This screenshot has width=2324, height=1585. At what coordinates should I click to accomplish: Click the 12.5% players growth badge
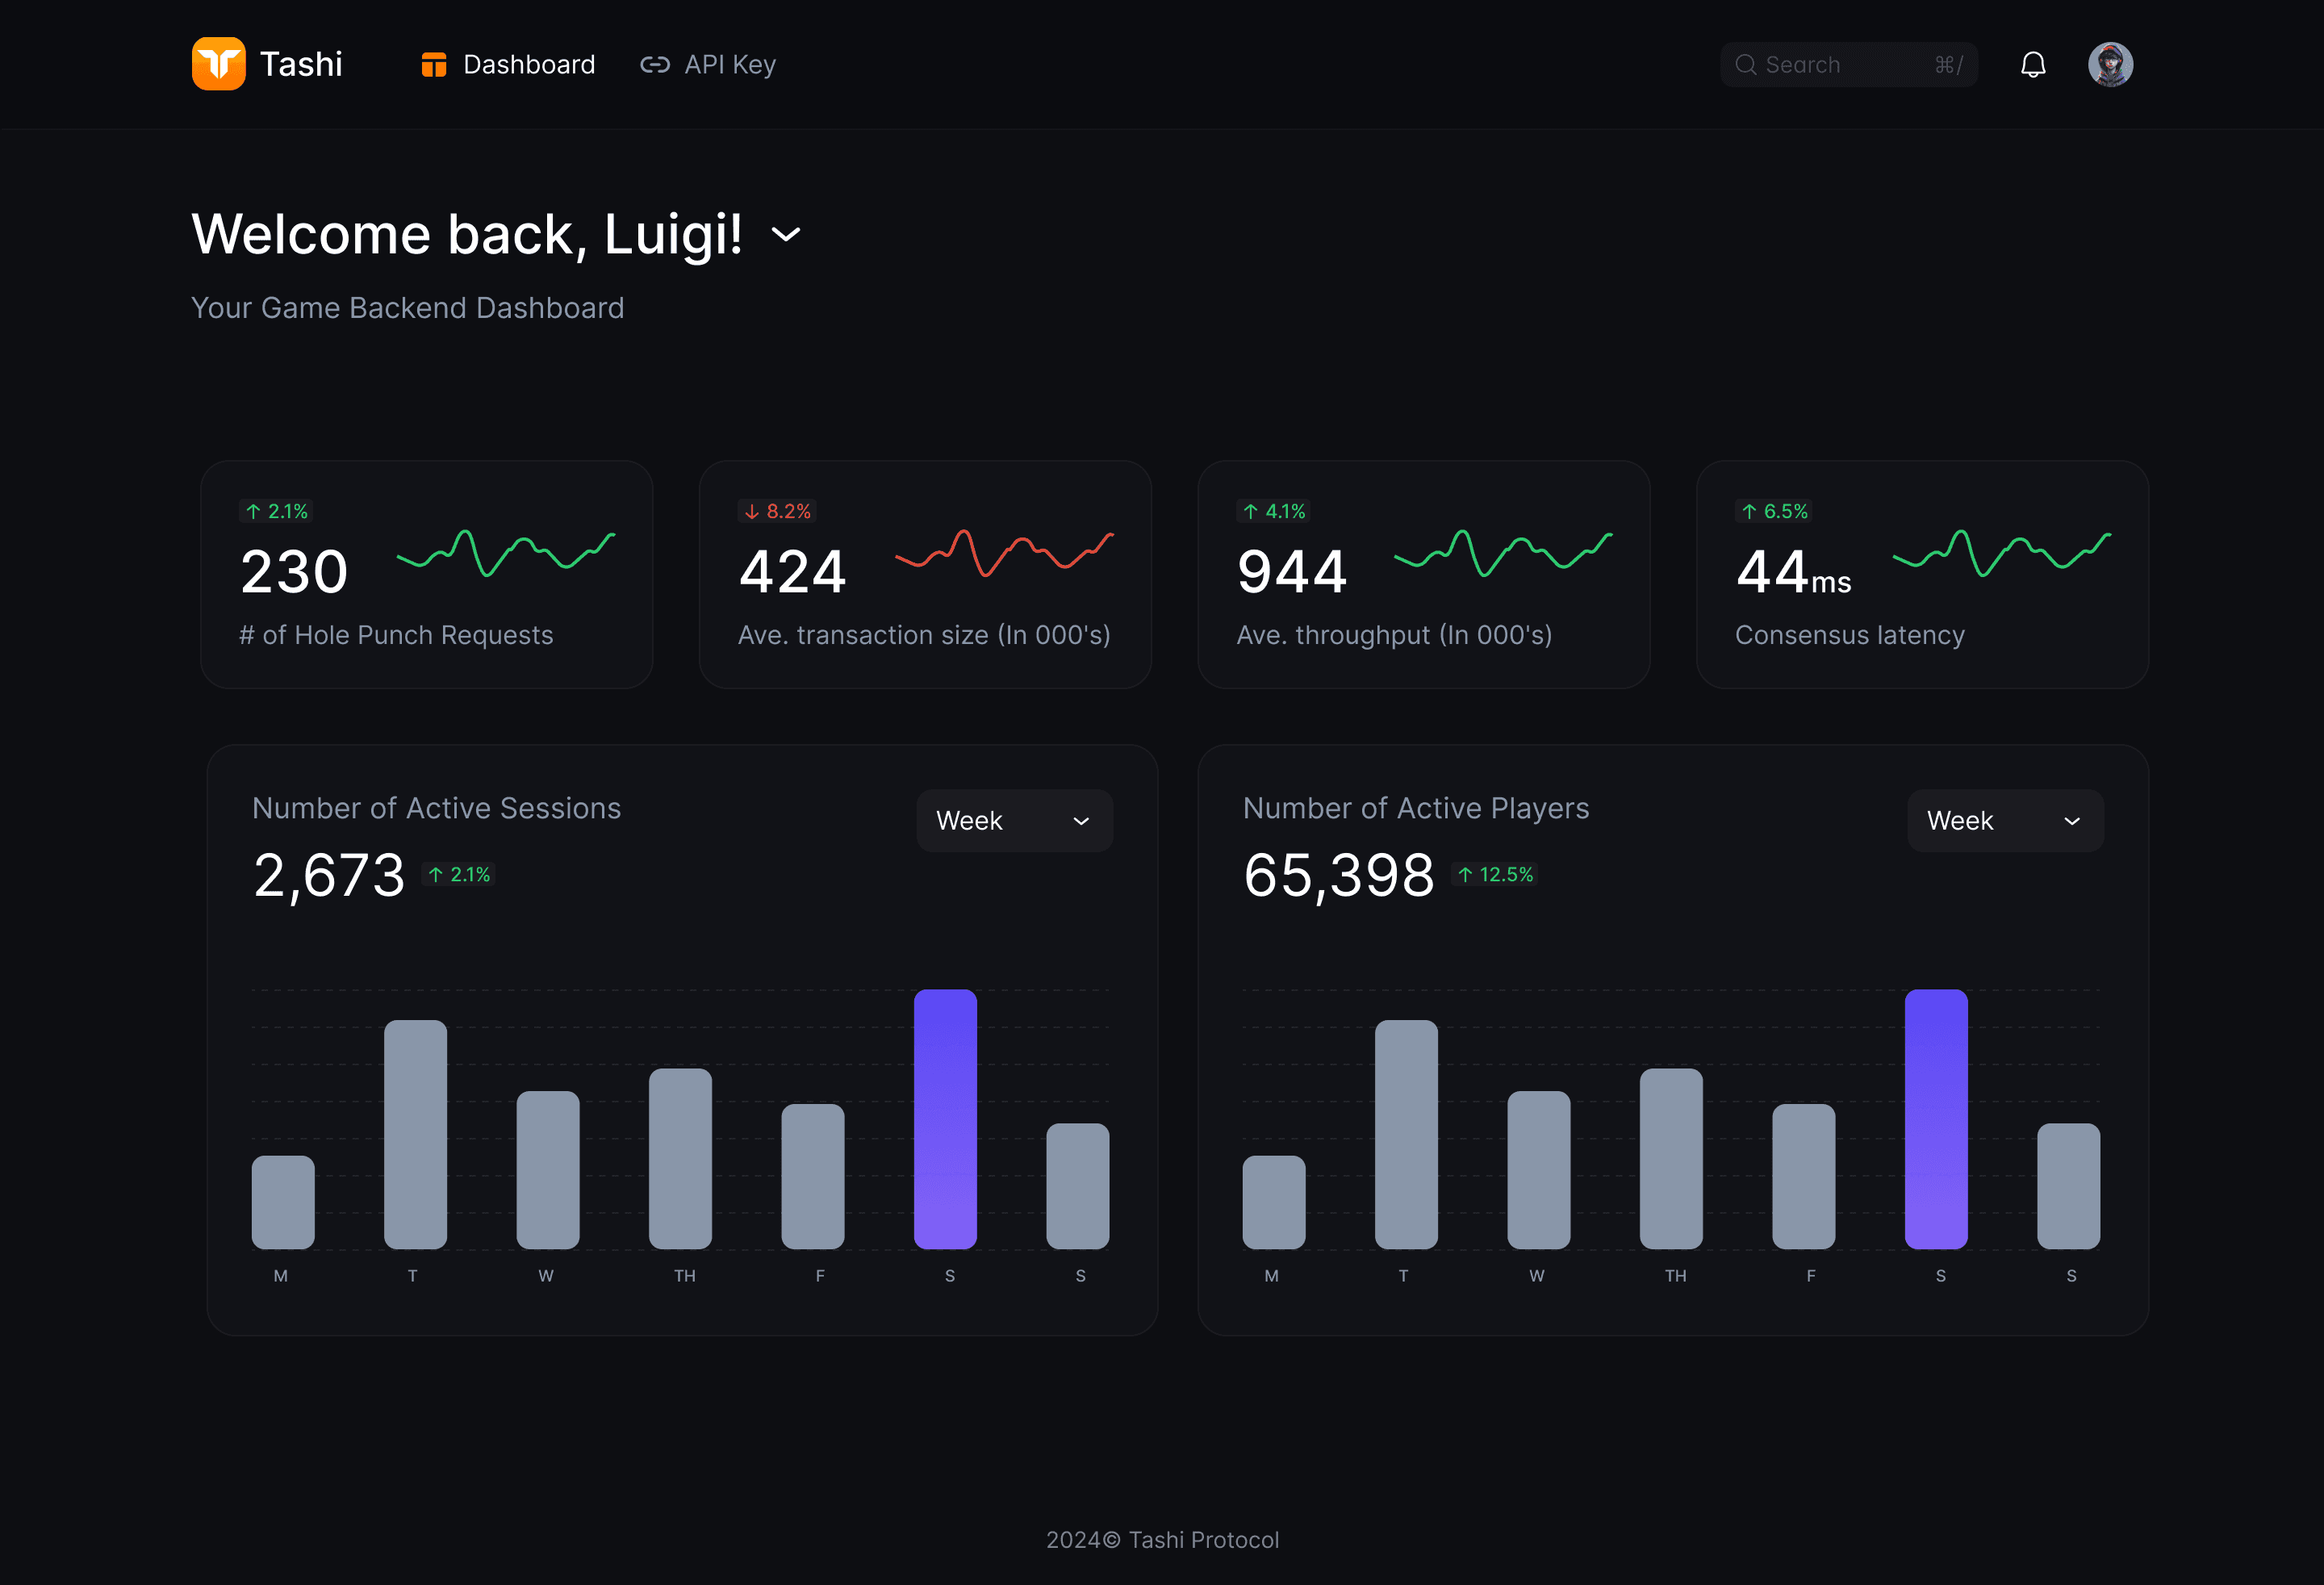tap(1495, 875)
